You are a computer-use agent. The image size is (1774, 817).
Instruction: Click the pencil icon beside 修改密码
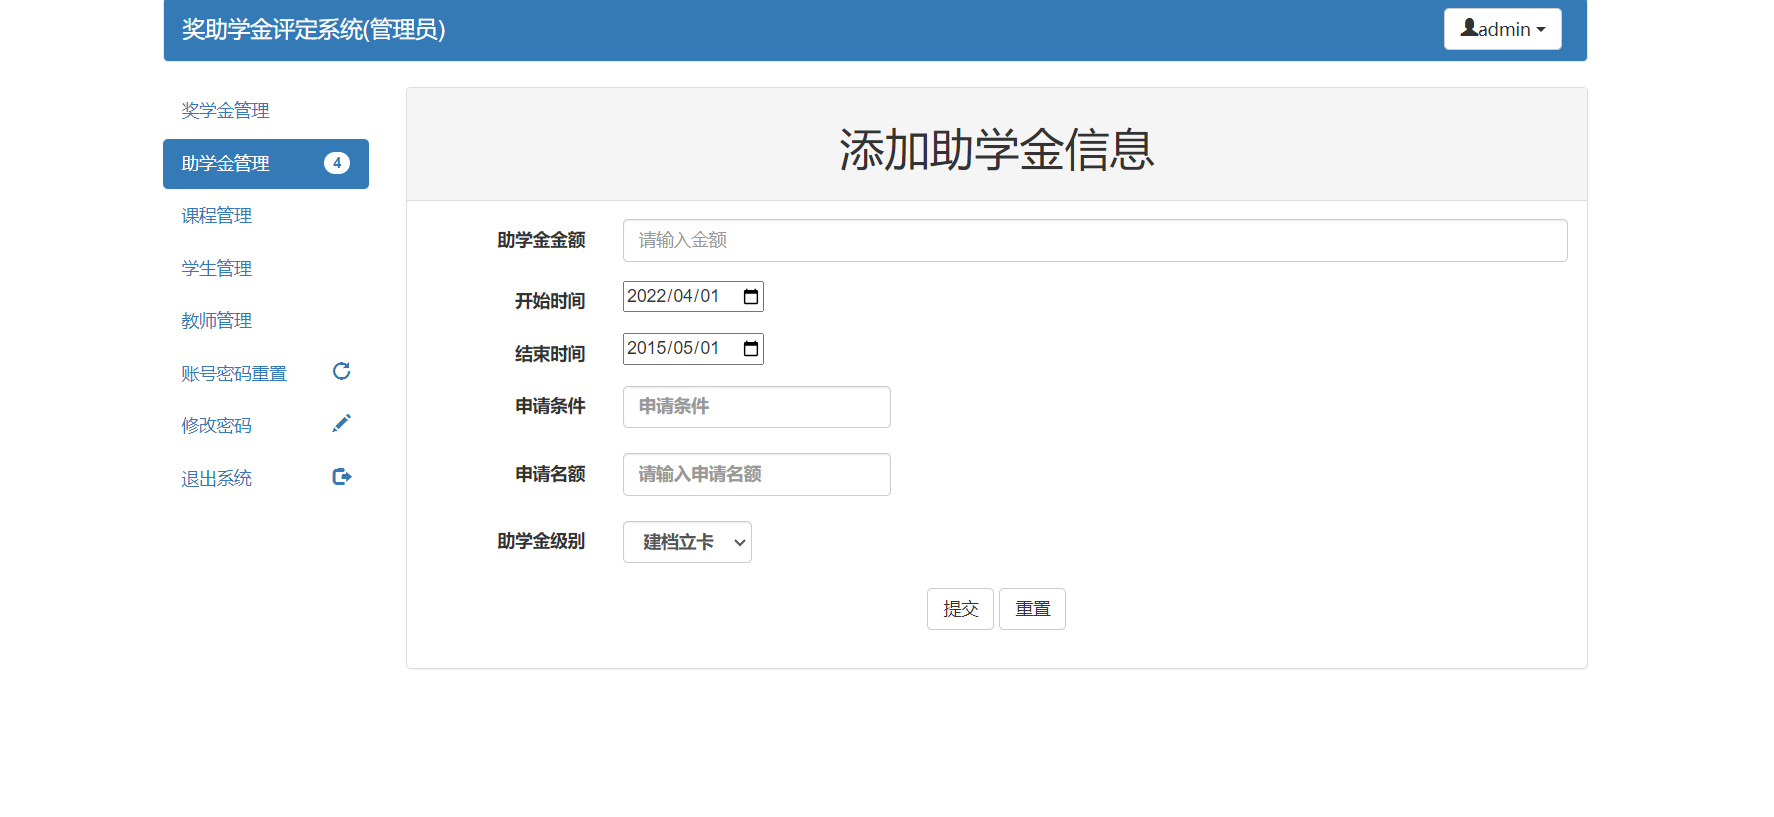(x=341, y=423)
